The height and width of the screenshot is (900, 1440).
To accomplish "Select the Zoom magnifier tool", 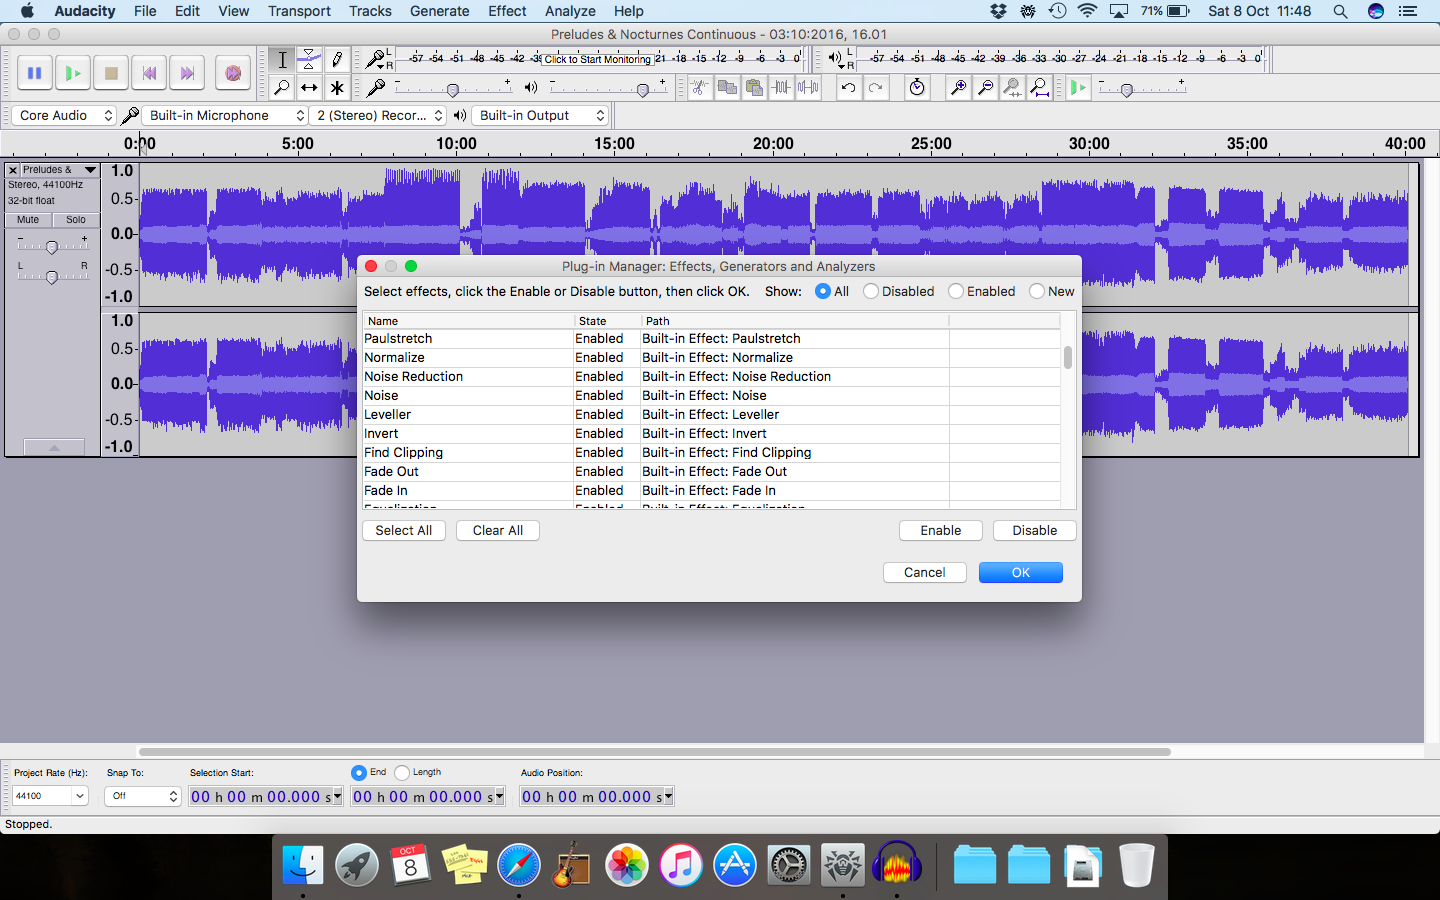I will pos(282,88).
